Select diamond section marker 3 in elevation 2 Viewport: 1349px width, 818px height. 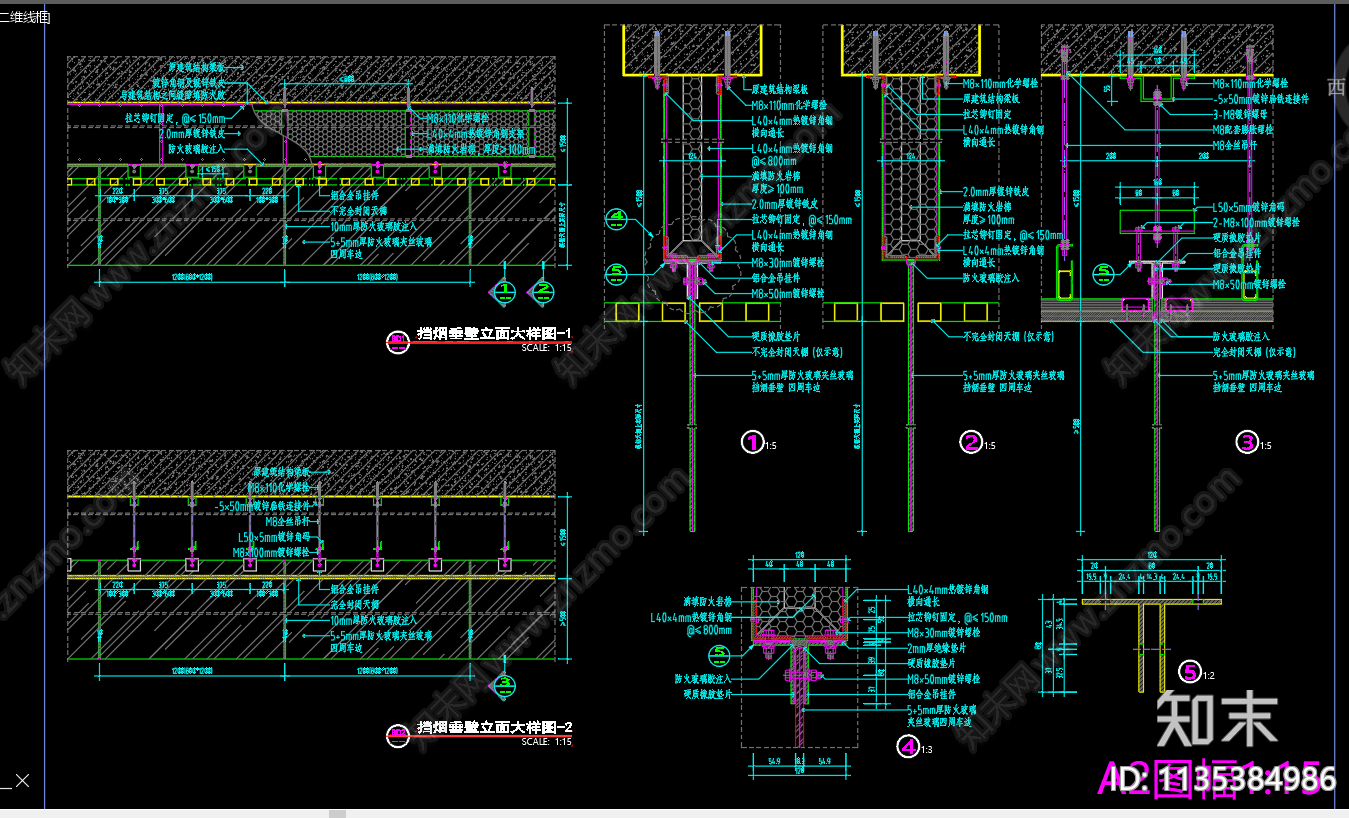tap(506, 684)
